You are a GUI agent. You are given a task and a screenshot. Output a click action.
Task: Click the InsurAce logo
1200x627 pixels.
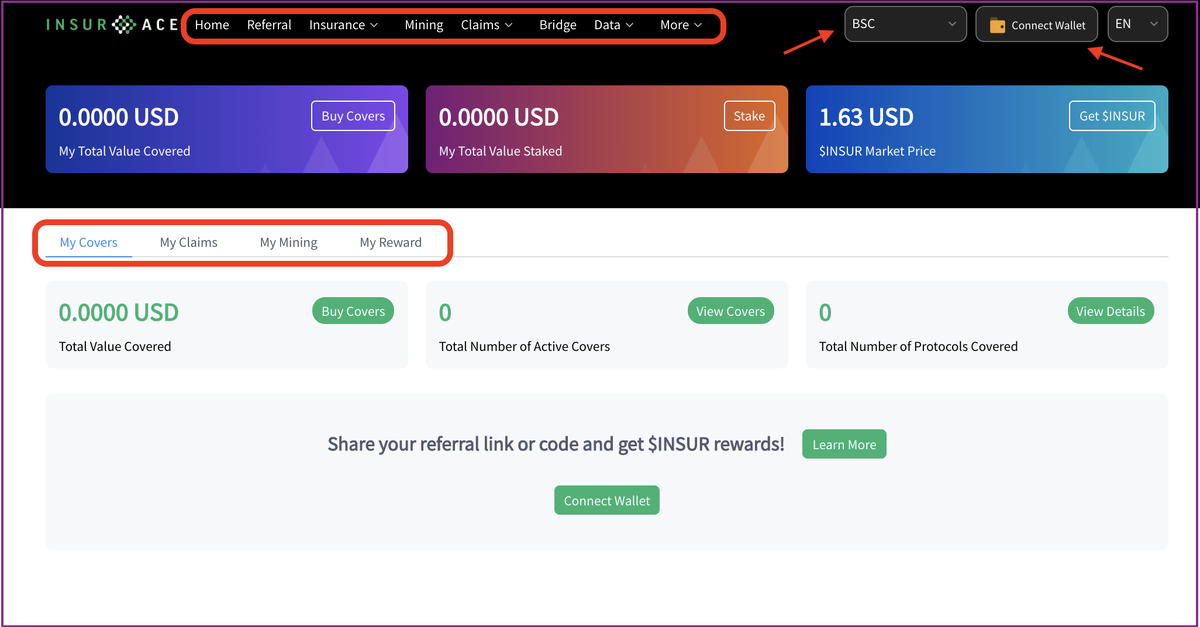tap(112, 25)
